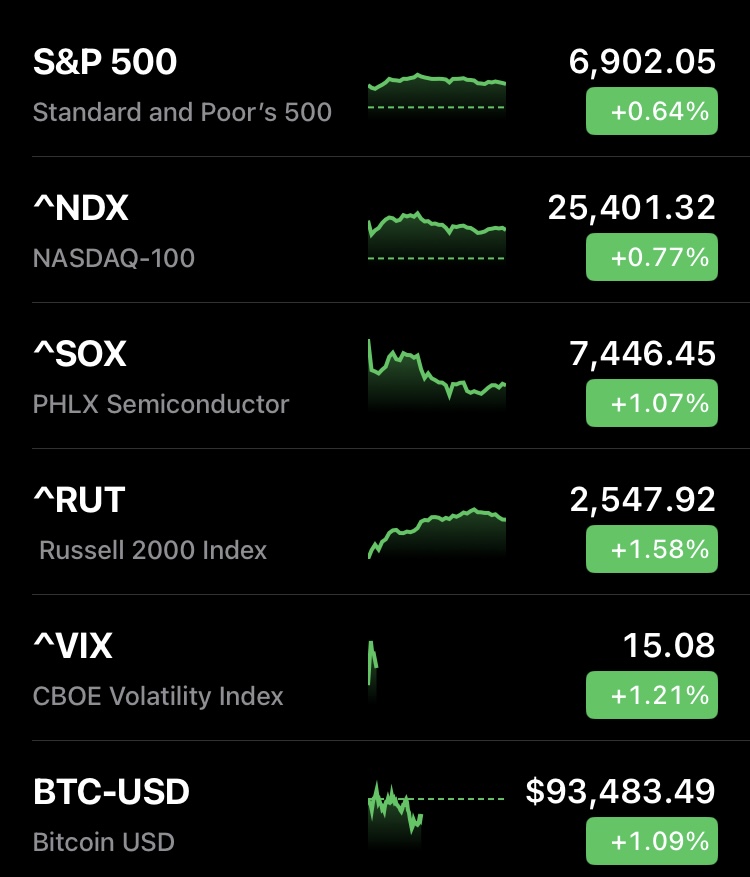The image size is (750, 877).
Task: Open the S&P 500 sparkline chart
Action: (437, 95)
